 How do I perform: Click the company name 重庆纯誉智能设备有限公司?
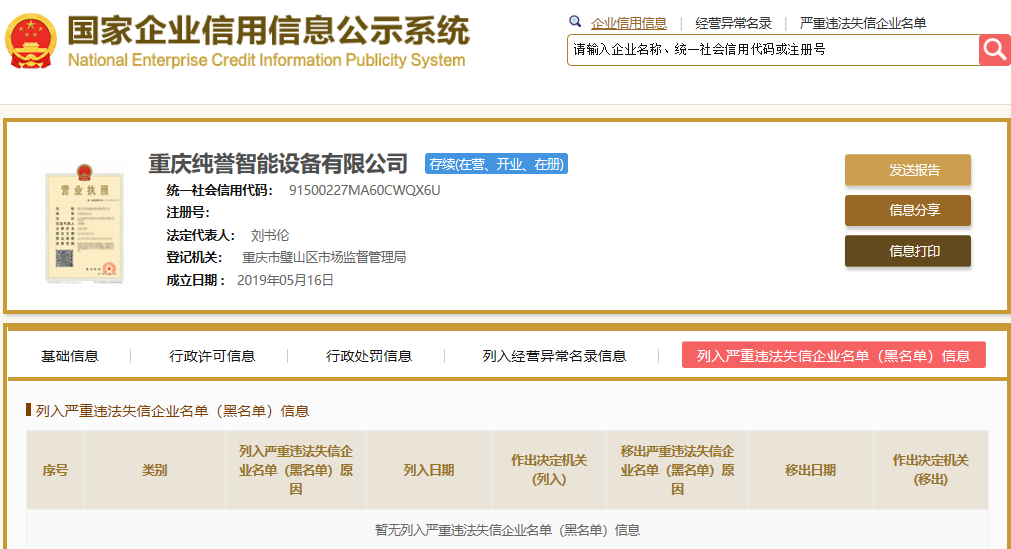[278, 164]
